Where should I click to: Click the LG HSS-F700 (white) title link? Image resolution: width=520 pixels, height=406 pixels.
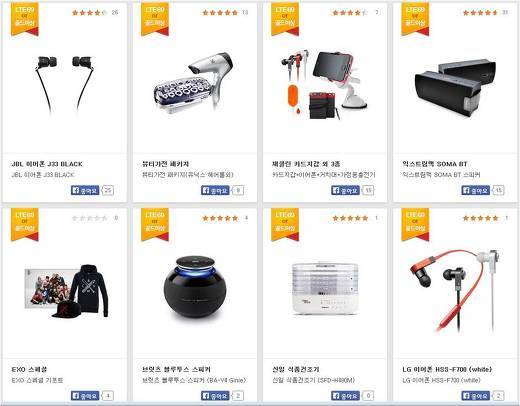pos(447,369)
